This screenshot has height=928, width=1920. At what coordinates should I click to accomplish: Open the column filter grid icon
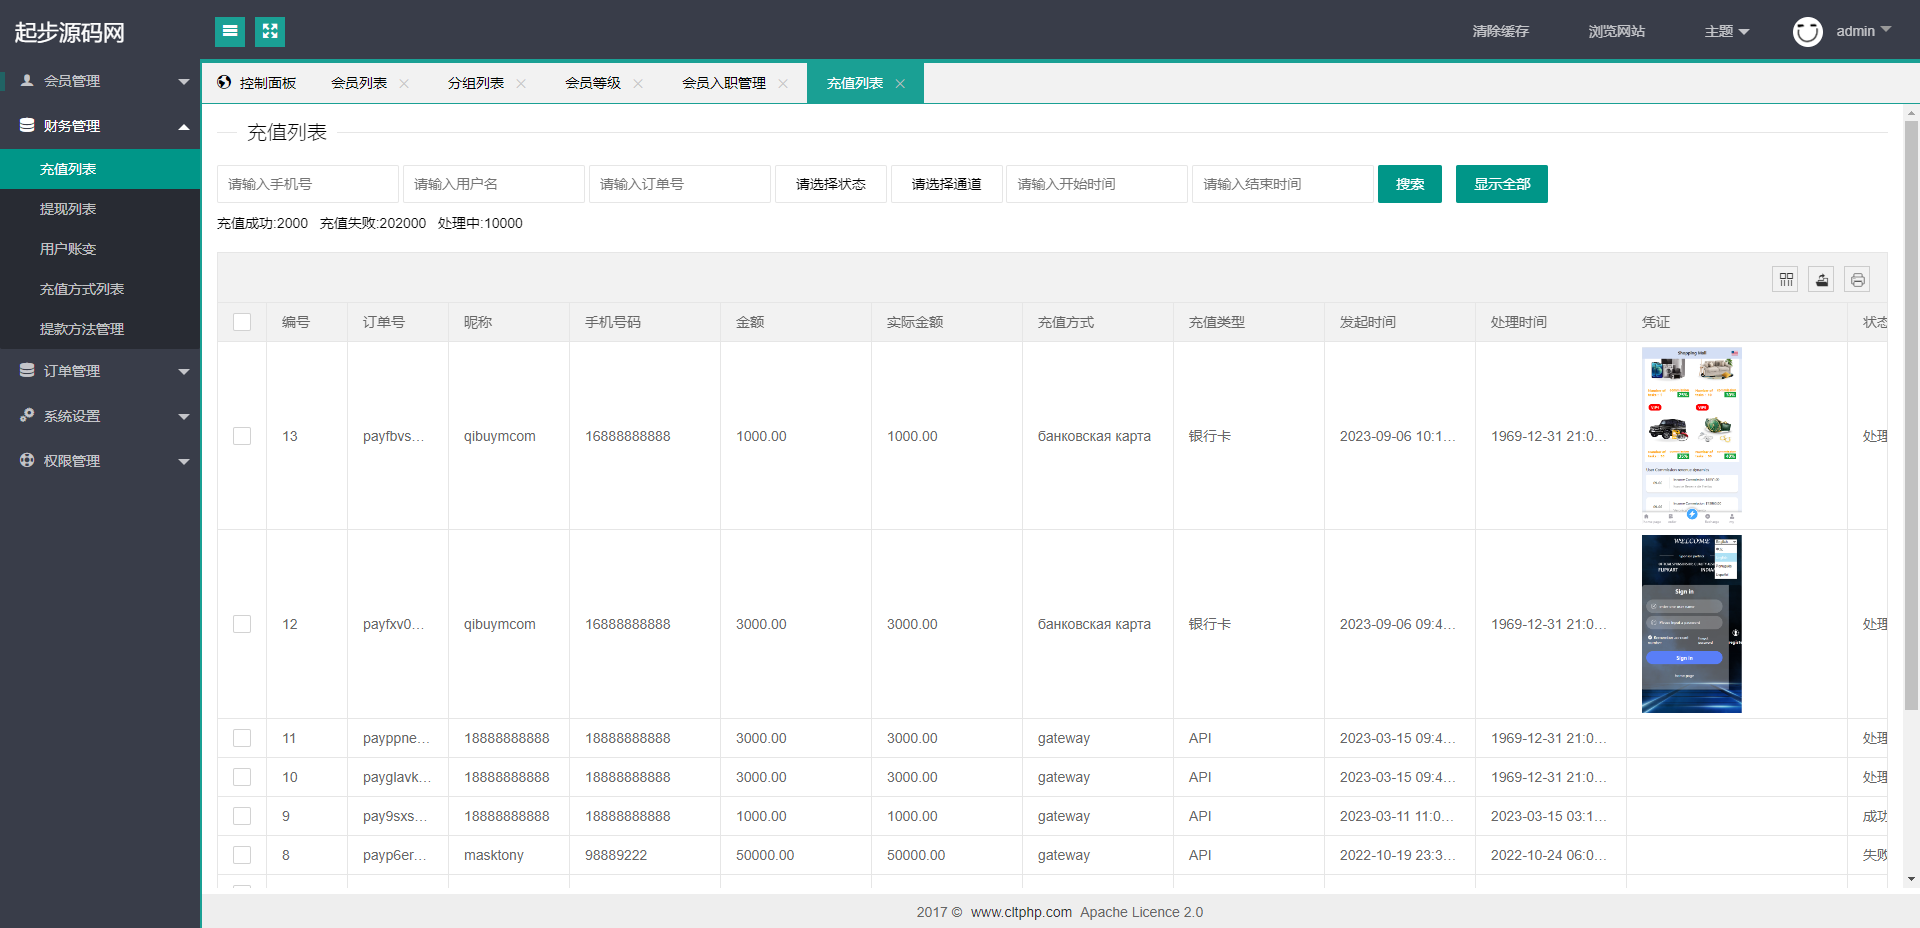[1786, 280]
